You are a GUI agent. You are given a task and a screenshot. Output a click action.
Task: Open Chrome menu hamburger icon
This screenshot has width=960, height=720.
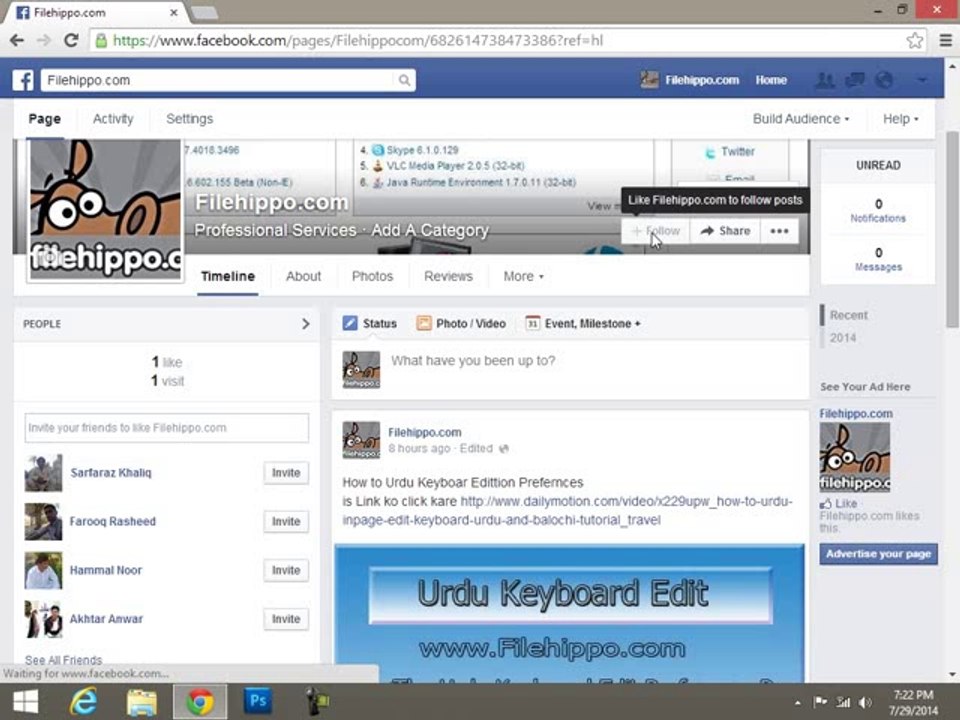(x=945, y=40)
